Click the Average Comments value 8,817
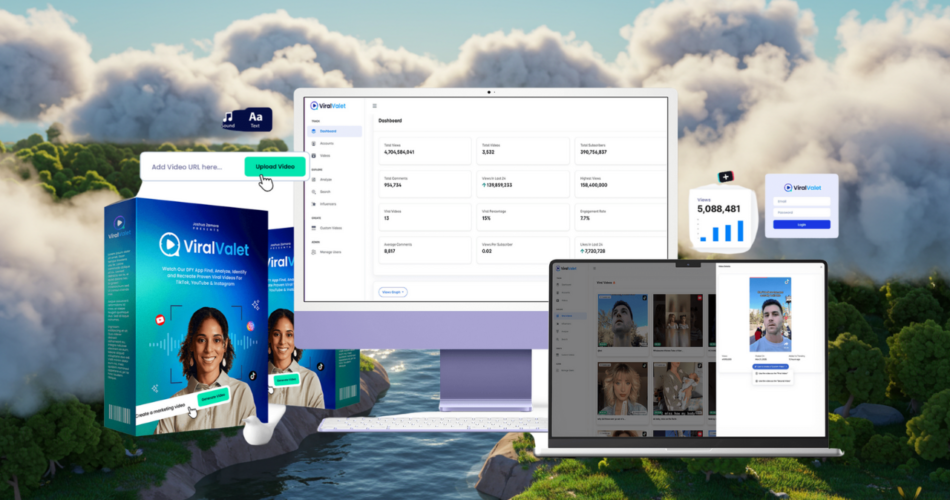Image resolution: width=950 pixels, height=500 pixels. pyautogui.click(x=390, y=251)
